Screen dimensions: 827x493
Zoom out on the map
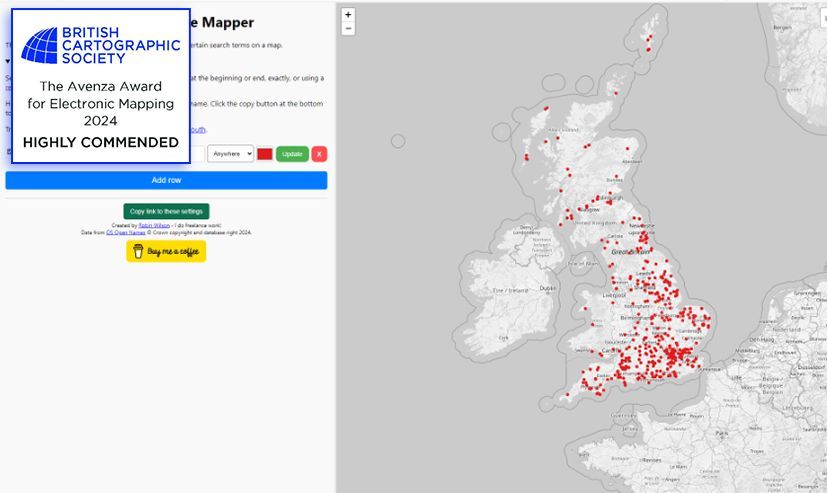348,28
